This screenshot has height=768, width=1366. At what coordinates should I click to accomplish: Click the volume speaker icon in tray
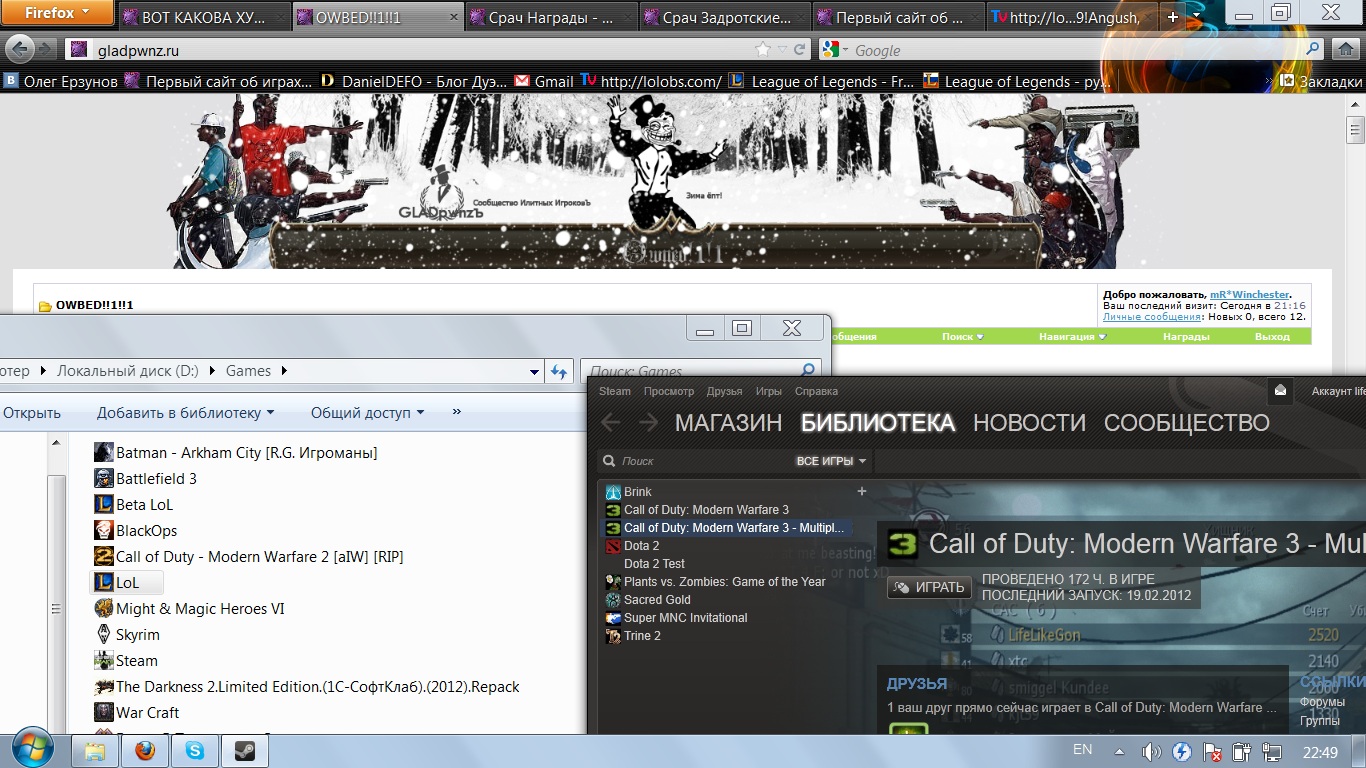pos(1151,751)
